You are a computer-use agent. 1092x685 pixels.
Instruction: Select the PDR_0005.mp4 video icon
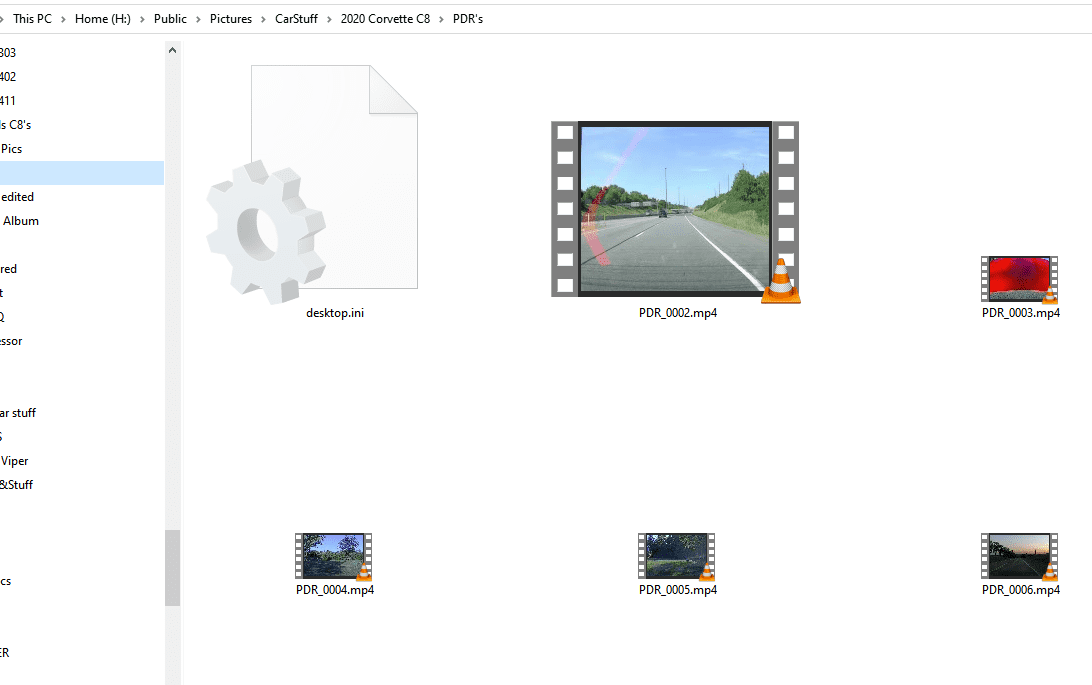[x=677, y=556]
